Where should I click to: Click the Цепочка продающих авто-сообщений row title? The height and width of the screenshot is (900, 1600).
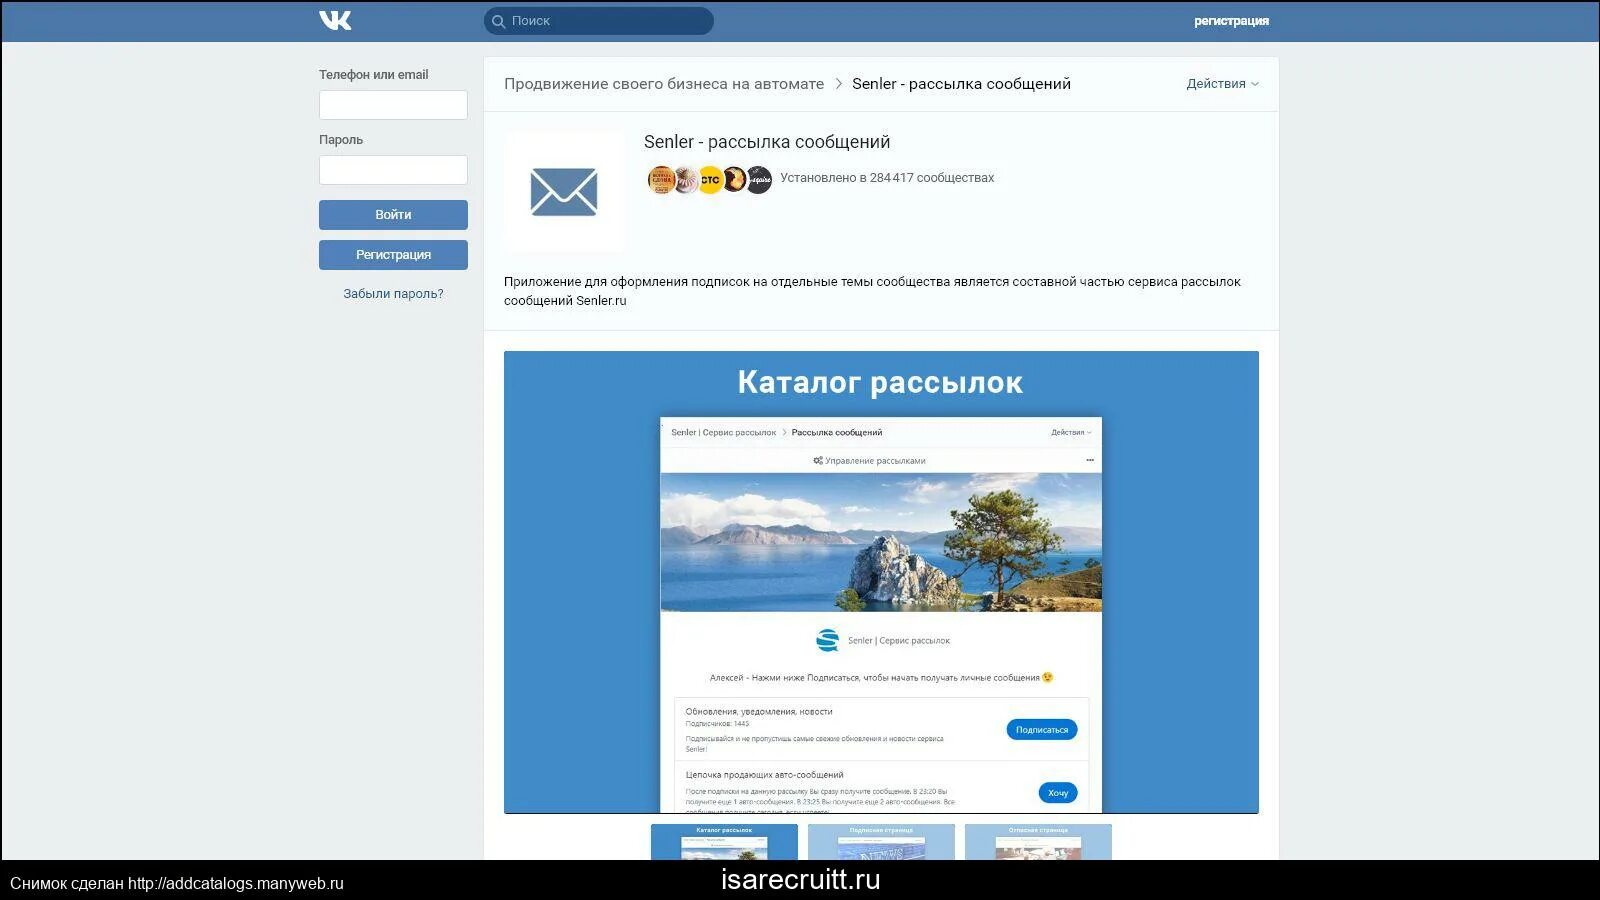pos(764,775)
